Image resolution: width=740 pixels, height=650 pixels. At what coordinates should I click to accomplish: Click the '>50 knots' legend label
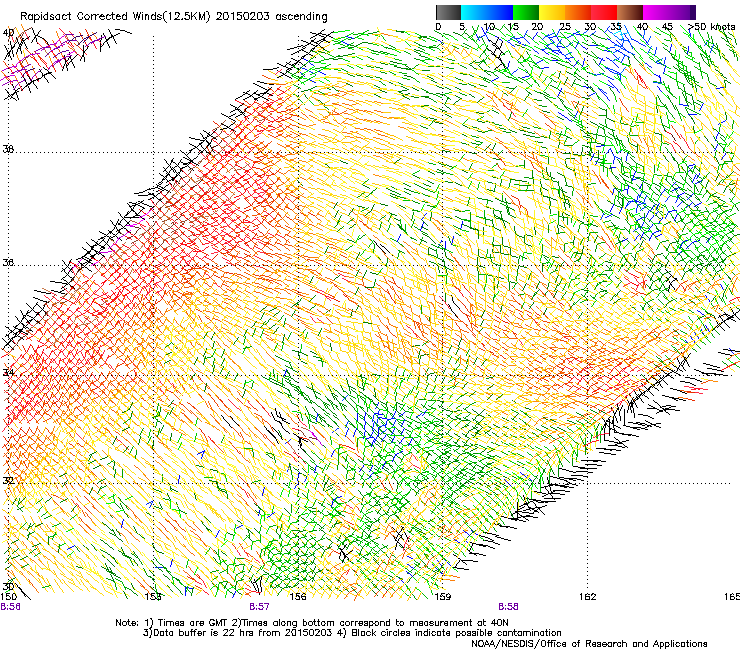pos(711,27)
